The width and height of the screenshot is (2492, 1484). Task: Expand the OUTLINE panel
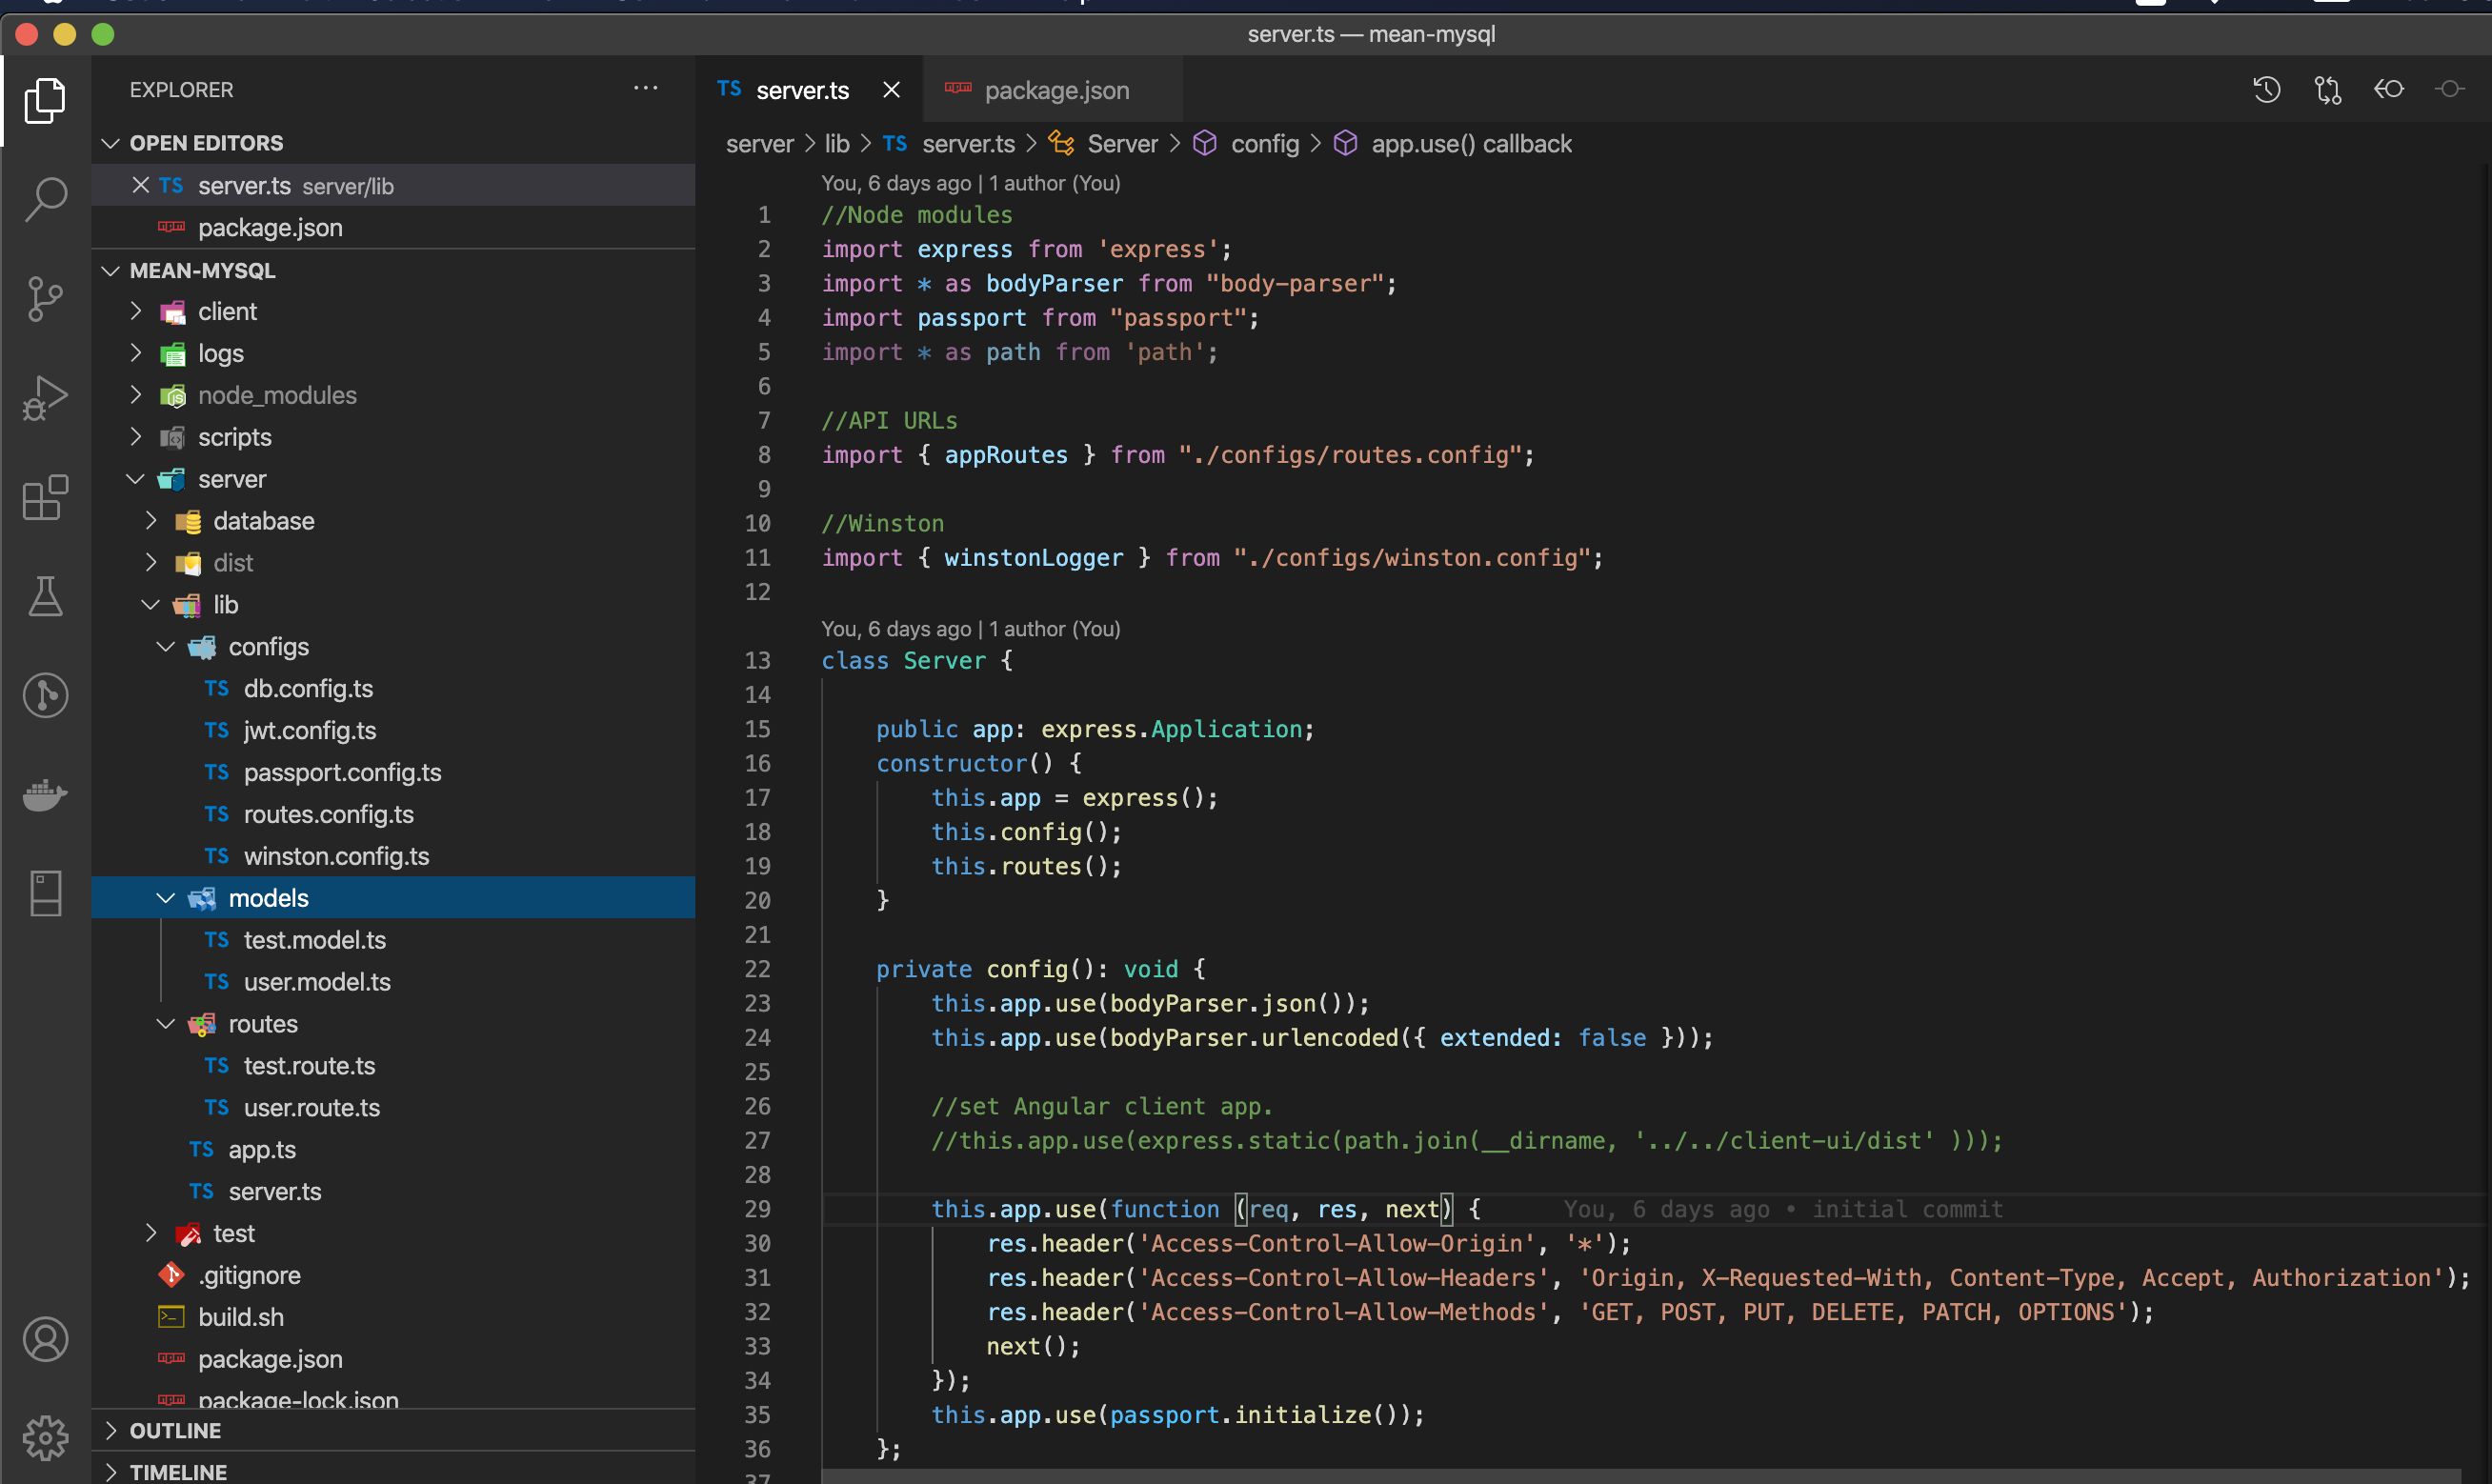click(175, 1430)
